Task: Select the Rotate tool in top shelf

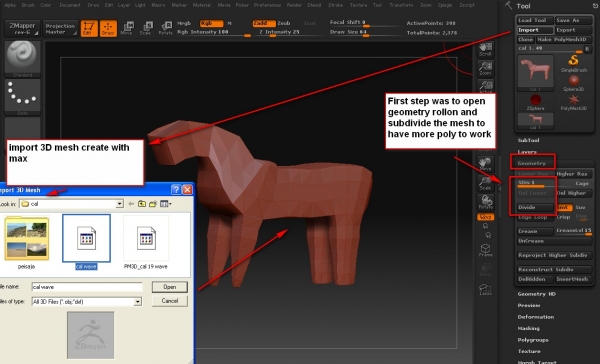Action: pyautogui.click(x=166, y=28)
